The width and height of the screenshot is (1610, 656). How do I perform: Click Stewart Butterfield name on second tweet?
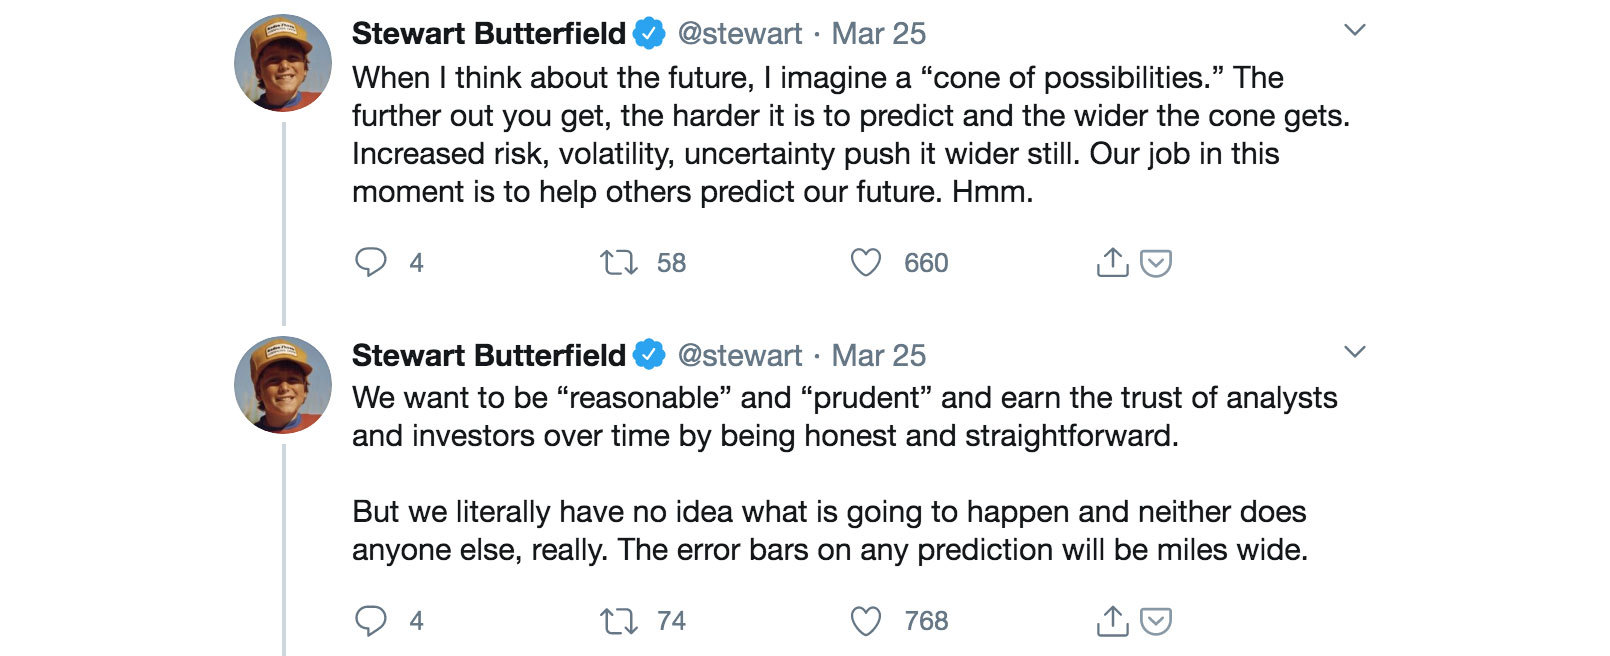tap(488, 356)
